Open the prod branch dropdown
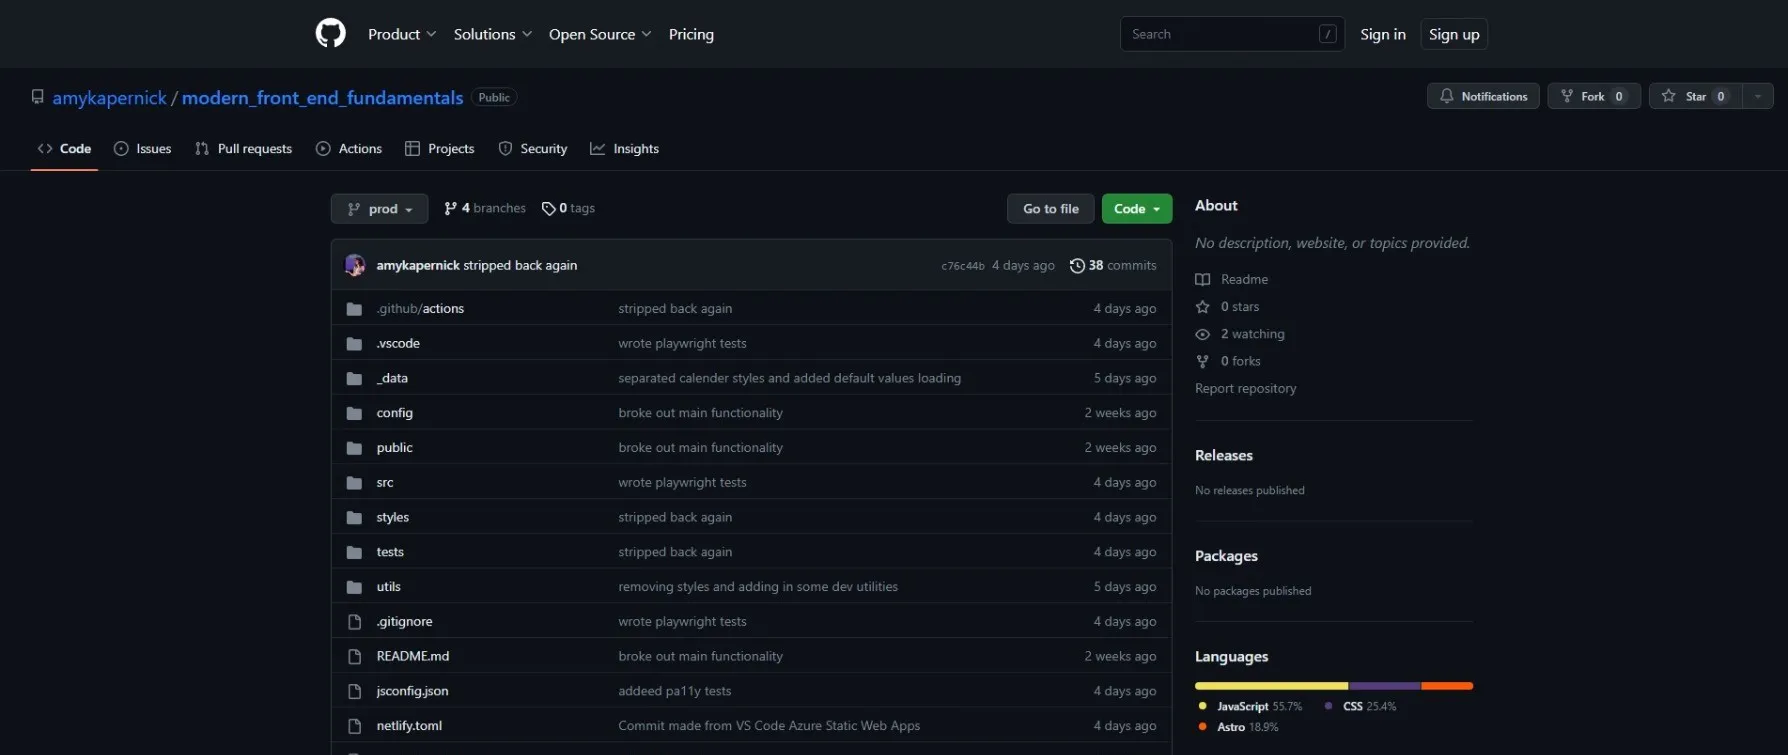The width and height of the screenshot is (1788, 755). coord(379,209)
